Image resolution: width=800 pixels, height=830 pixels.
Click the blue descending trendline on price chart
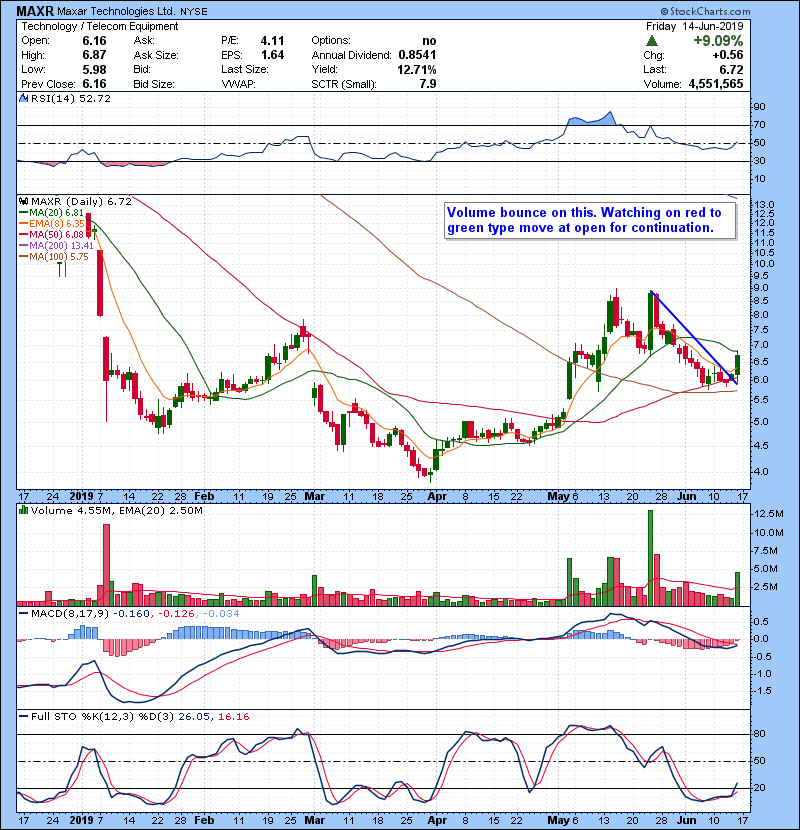tap(694, 337)
